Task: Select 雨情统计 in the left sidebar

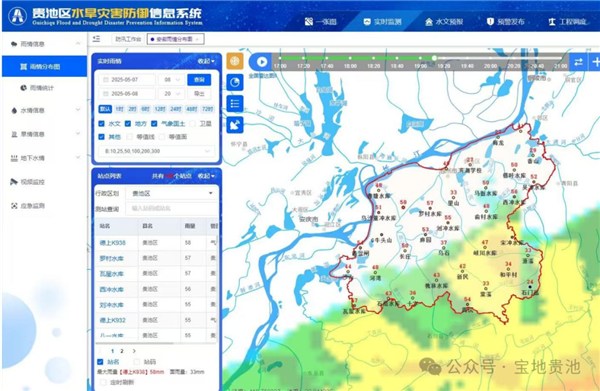Action: [38, 88]
